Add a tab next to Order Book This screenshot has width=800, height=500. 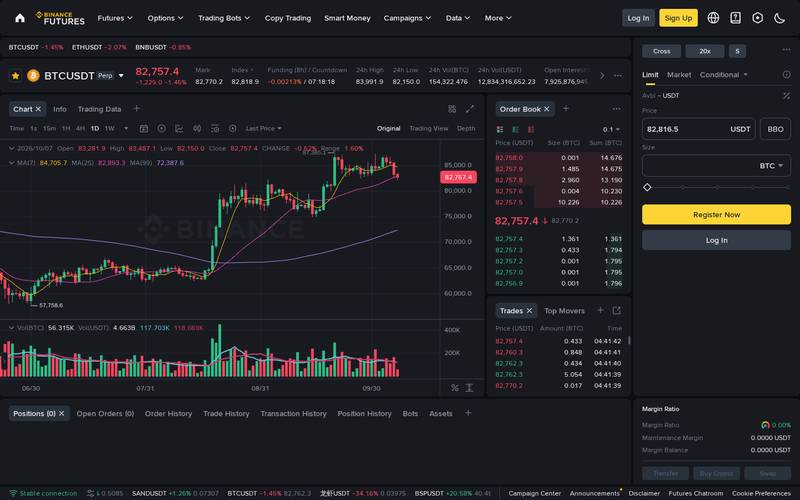pyautogui.click(x=566, y=108)
